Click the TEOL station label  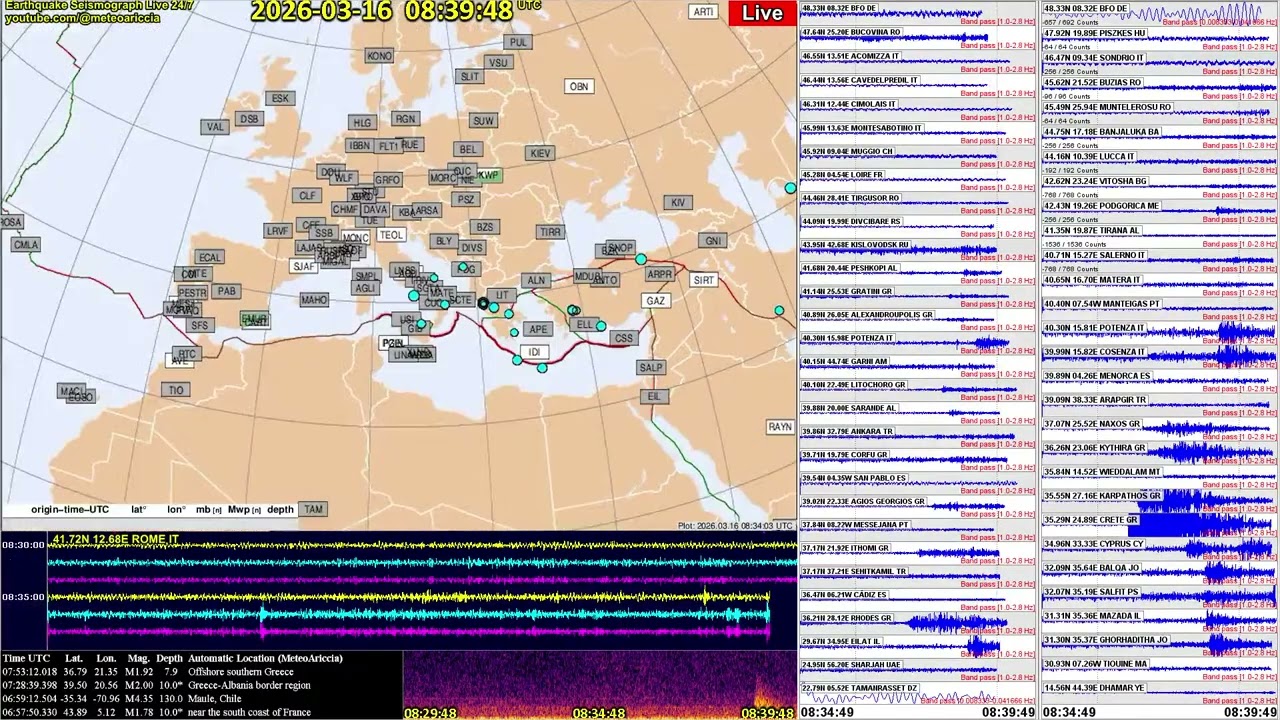tap(391, 235)
